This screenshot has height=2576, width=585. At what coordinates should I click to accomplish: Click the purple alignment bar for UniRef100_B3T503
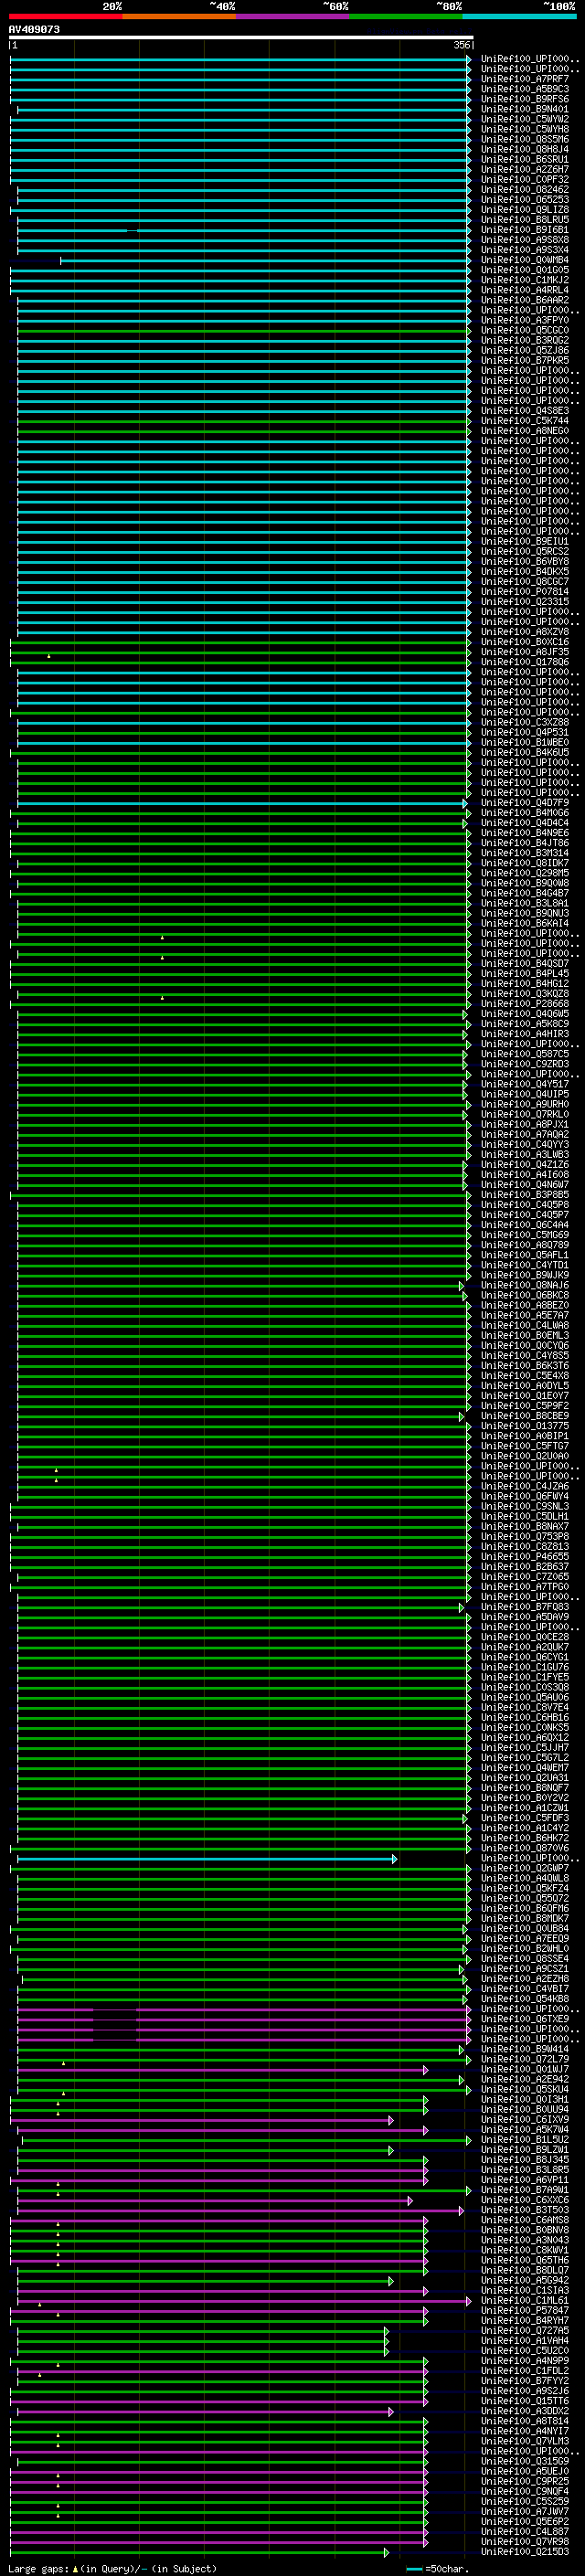(x=239, y=2210)
